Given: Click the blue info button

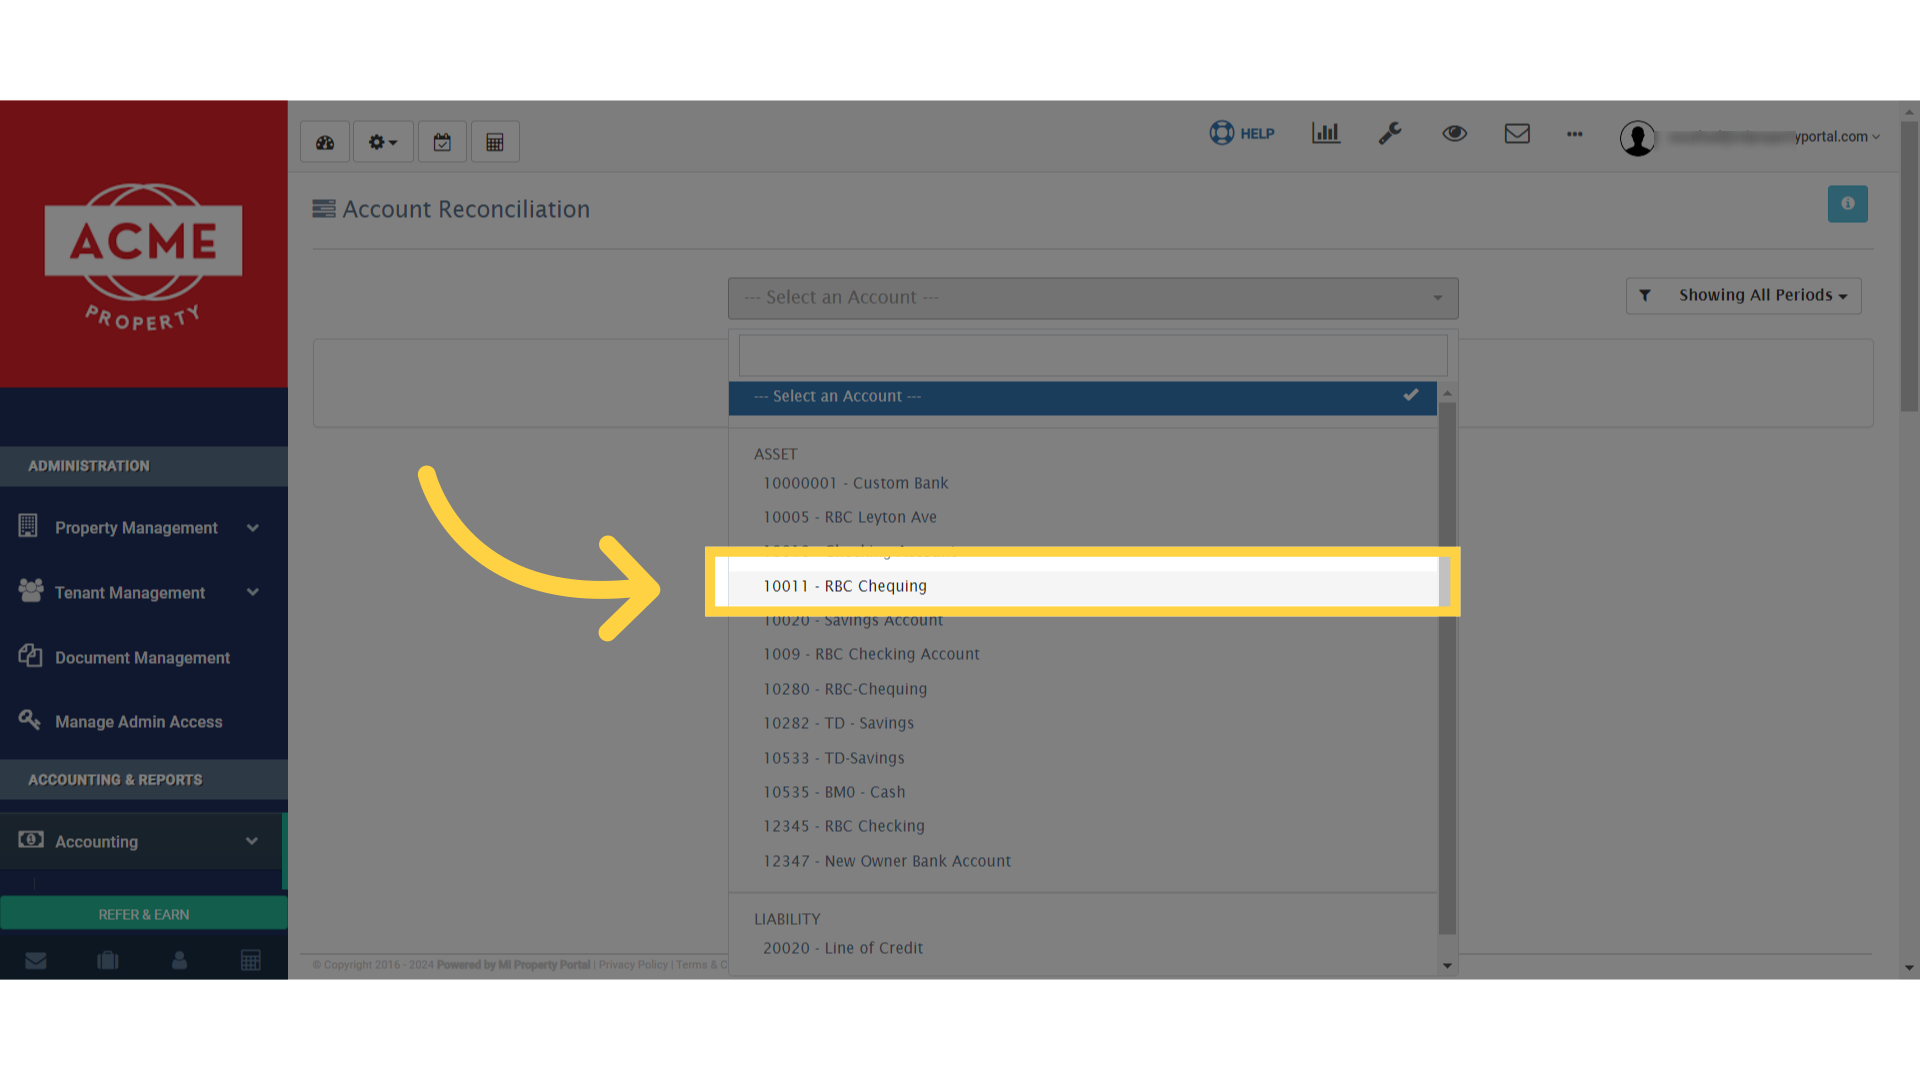Looking at the screenshot, I should point(1848,204).
